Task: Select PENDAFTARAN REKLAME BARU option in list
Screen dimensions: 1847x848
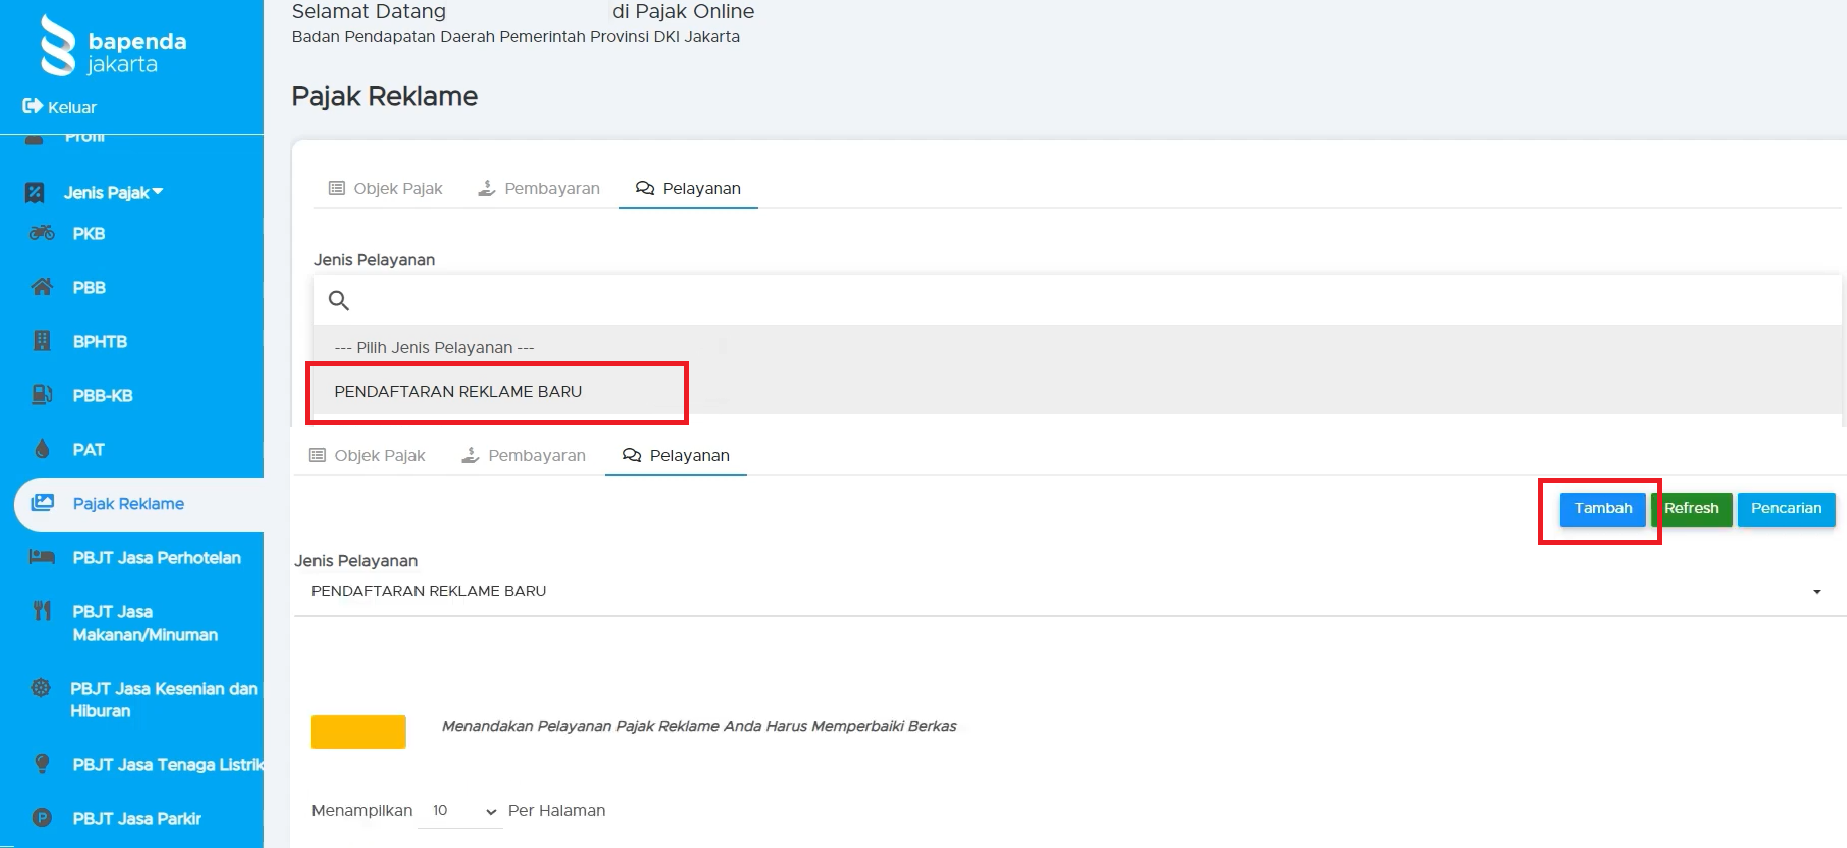Action: [458, 392]
